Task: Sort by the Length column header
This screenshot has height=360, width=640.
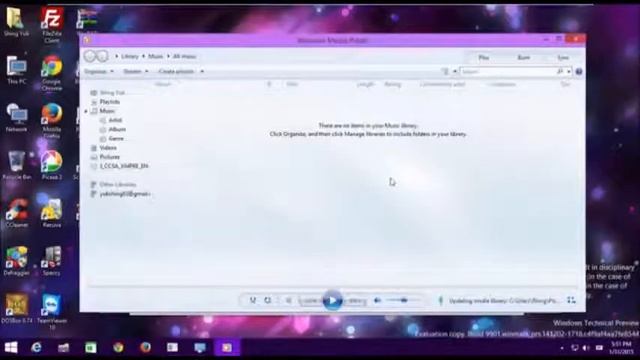Action: point(365,84)
